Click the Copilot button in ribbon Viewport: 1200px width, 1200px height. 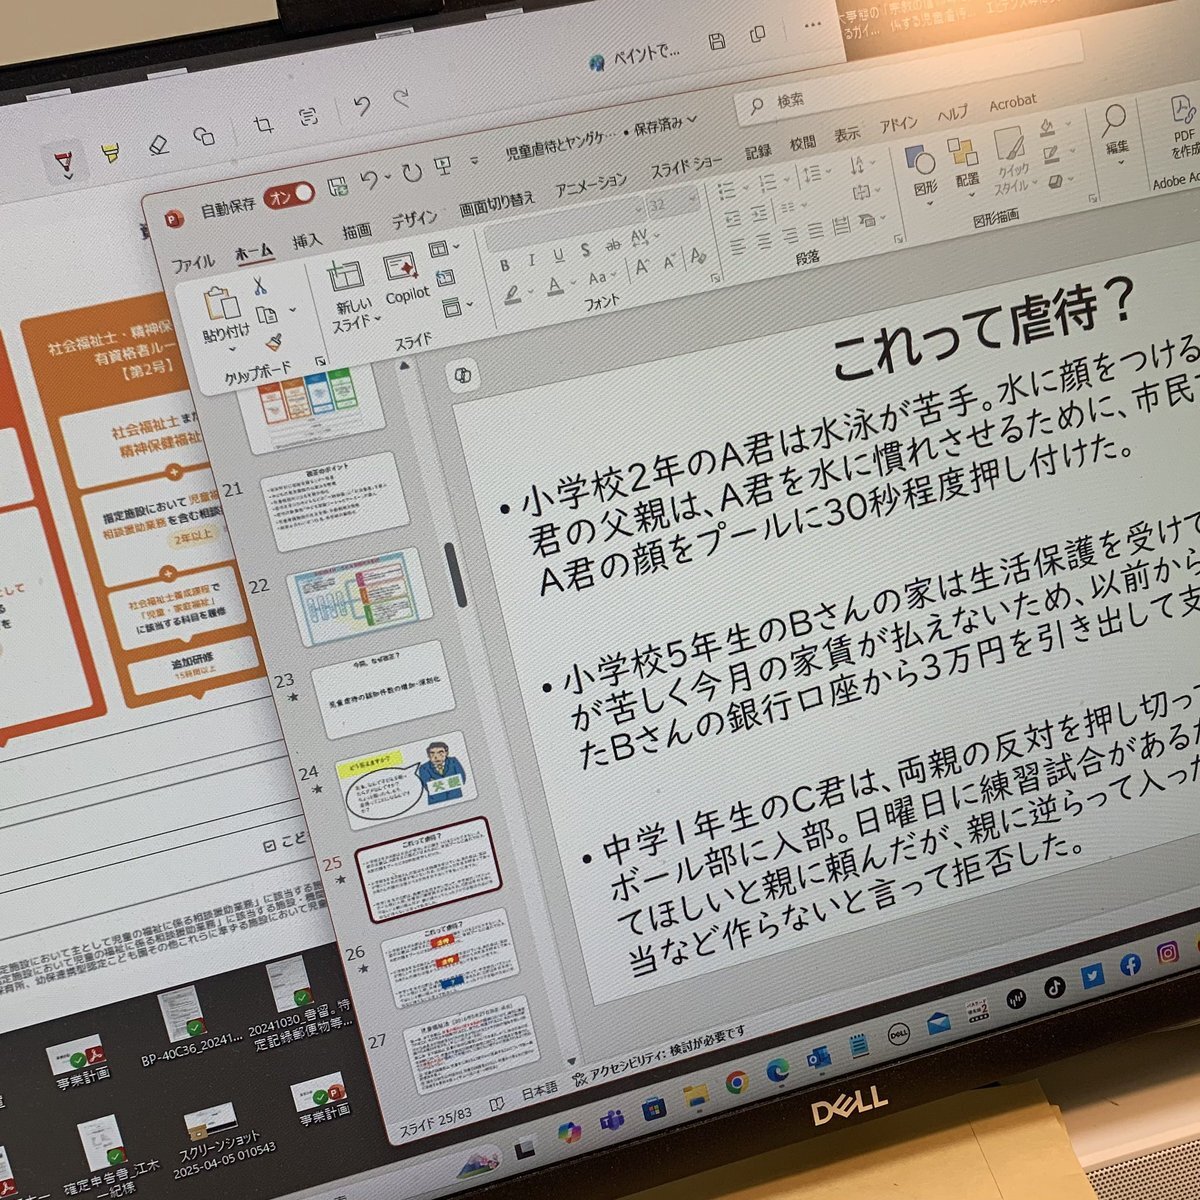tap(405, 281)
